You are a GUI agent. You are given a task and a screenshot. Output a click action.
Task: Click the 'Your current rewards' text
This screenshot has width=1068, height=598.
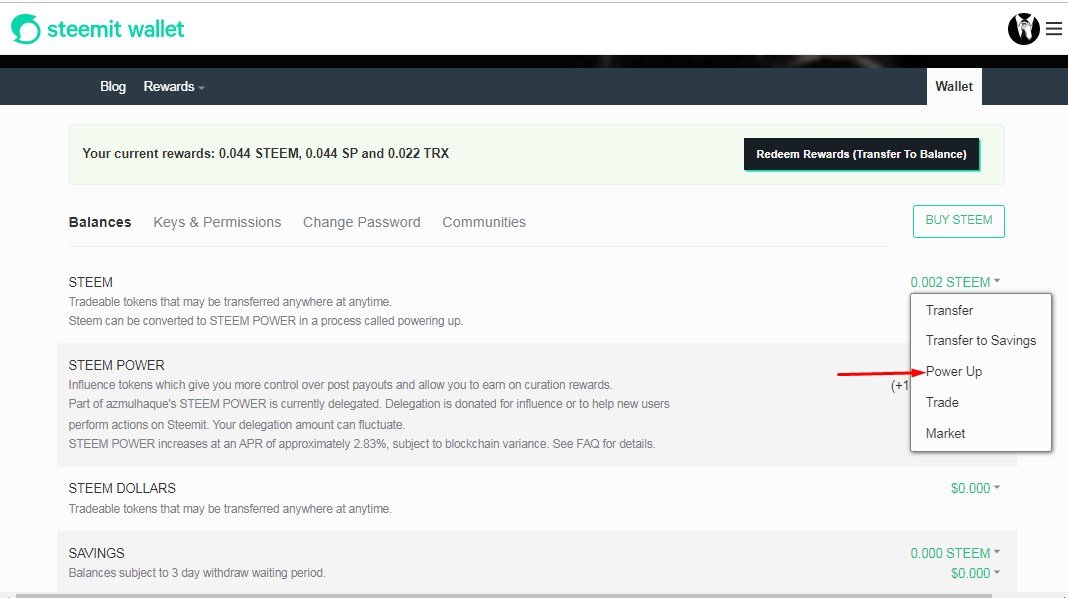(265, 153)
